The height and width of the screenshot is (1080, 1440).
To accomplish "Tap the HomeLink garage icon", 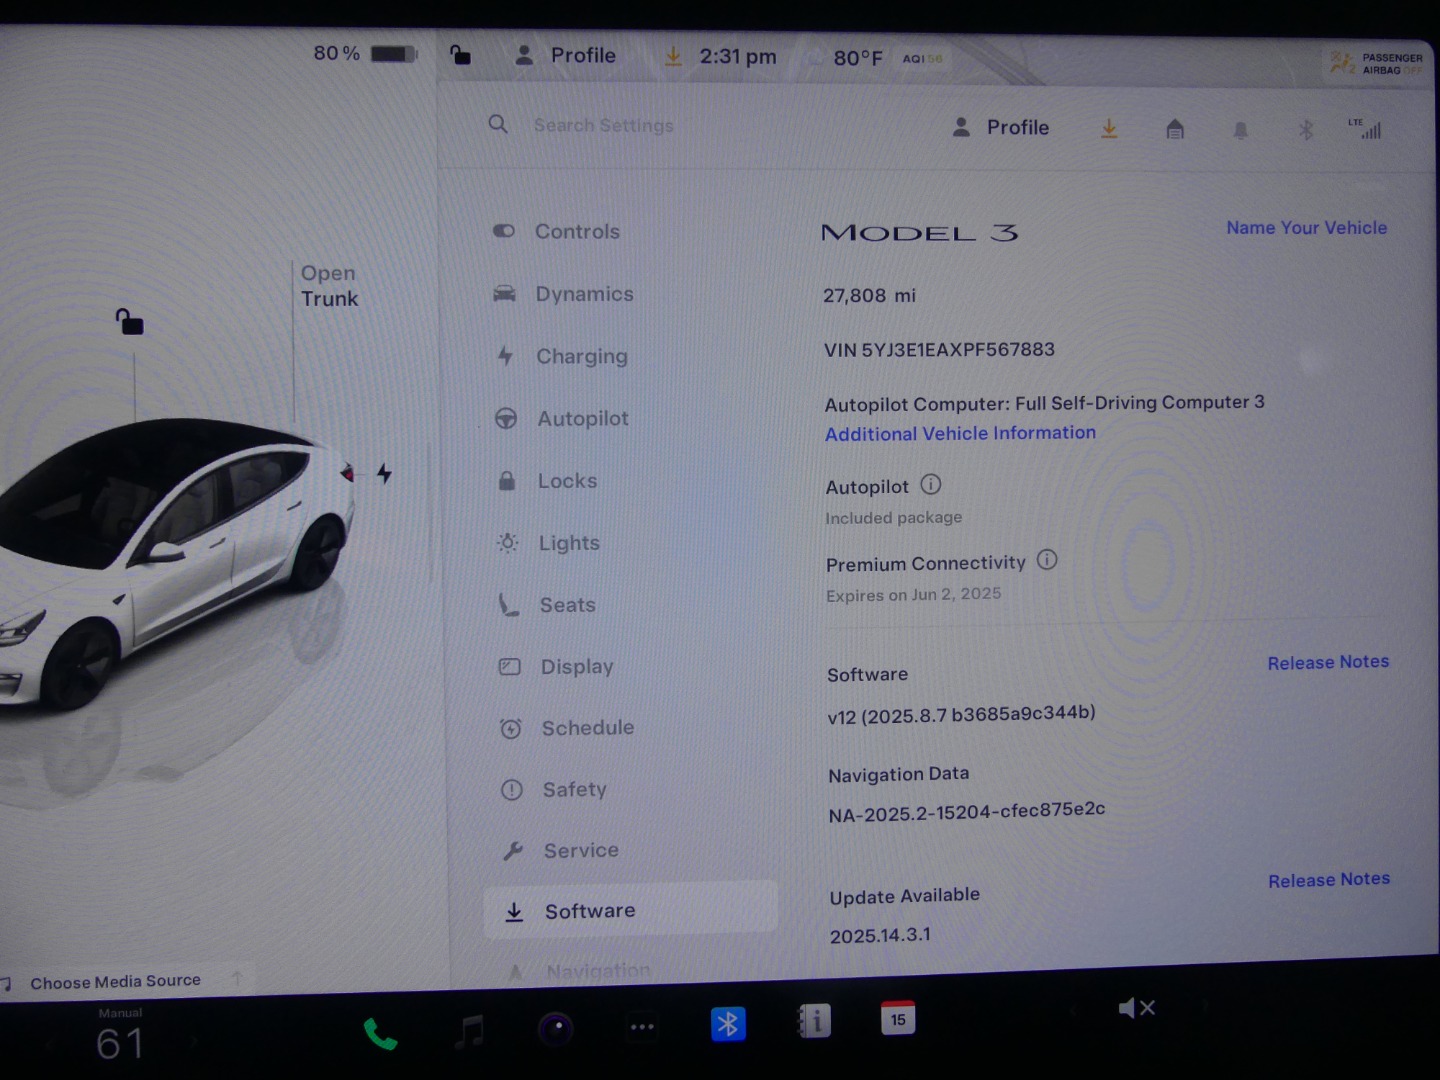I will click(1175, 129).
